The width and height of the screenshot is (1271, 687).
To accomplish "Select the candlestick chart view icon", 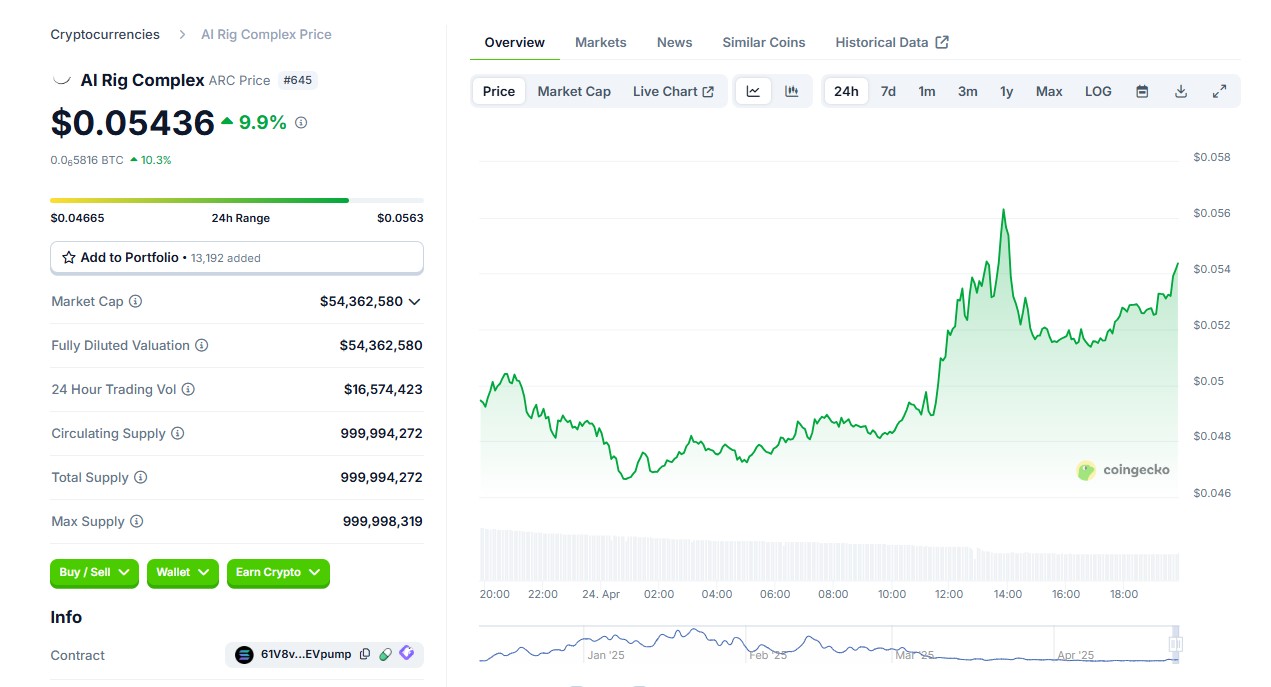I will 792,91.
